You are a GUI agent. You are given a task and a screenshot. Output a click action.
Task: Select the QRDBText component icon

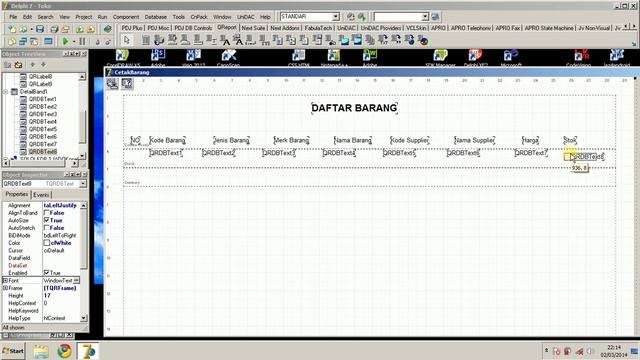239,40
